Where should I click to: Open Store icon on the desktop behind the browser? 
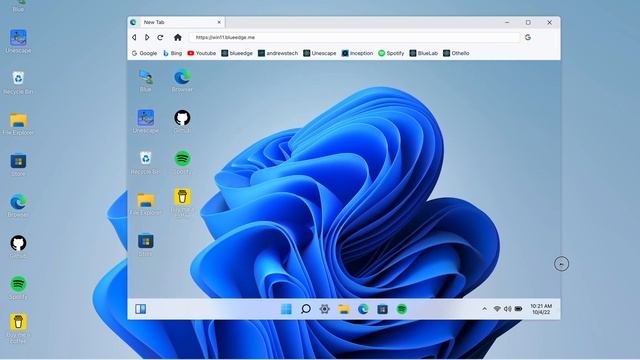tap(18, 164)
